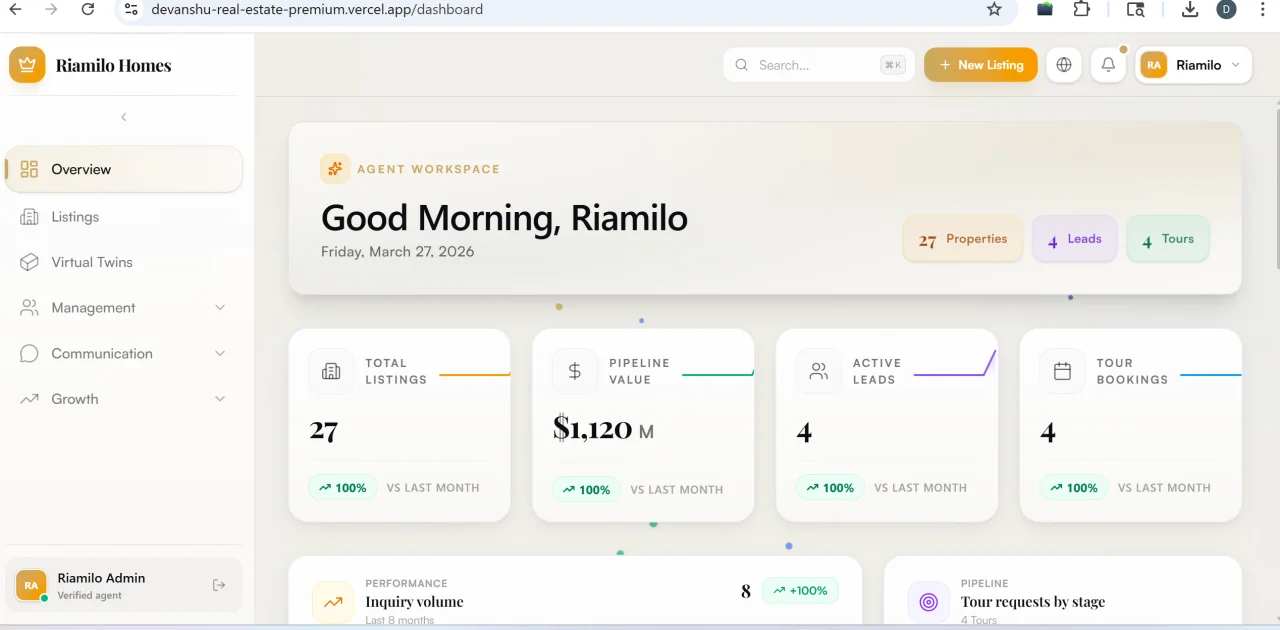Click the Overview grid icon
Viewport: 1280px width, 630px height.
(x=29, y=169)
